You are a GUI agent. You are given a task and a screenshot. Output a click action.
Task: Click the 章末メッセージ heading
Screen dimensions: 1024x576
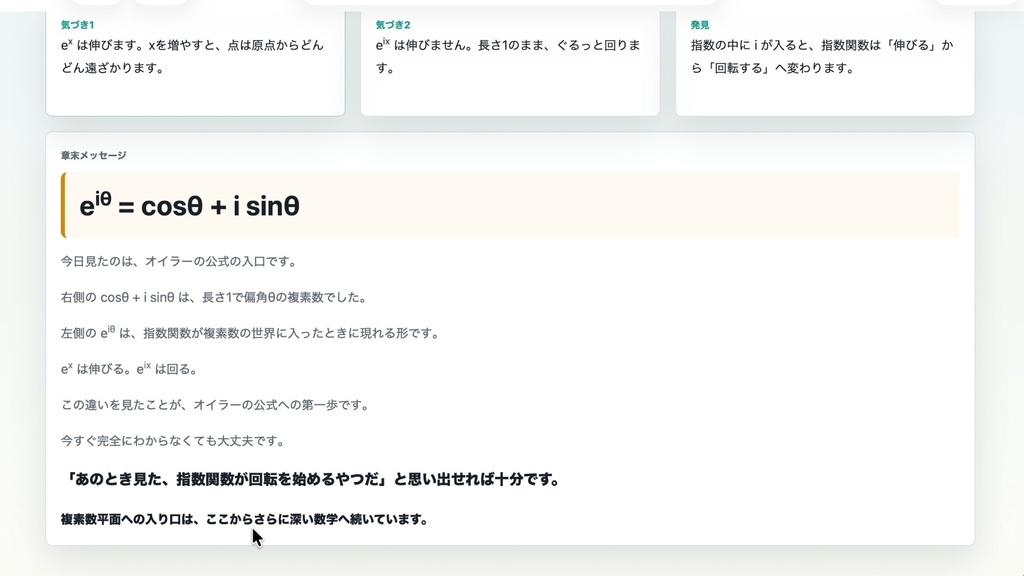click(x=93, y=155)
